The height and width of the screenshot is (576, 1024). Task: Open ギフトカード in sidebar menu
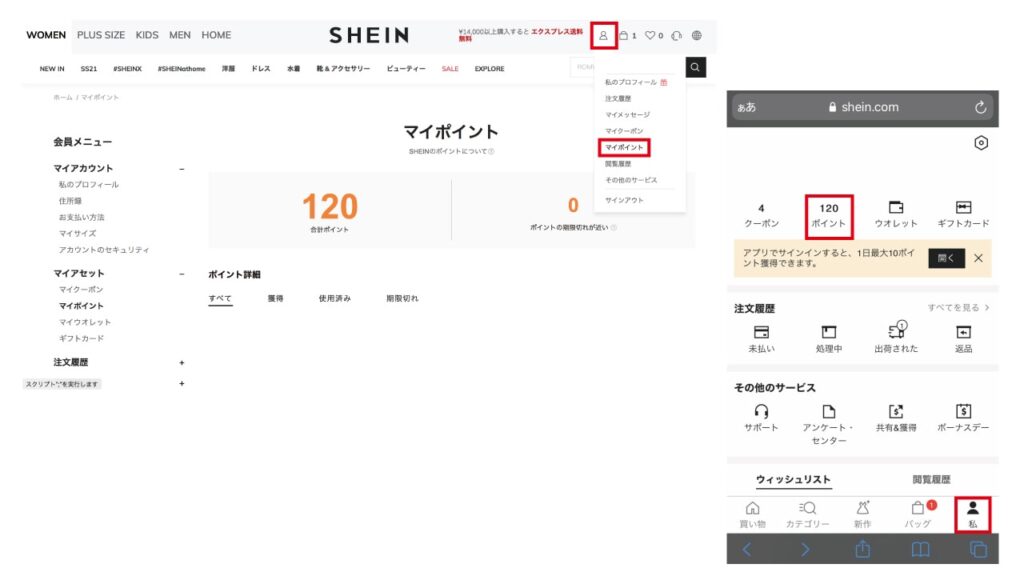[x=81, y=338]
